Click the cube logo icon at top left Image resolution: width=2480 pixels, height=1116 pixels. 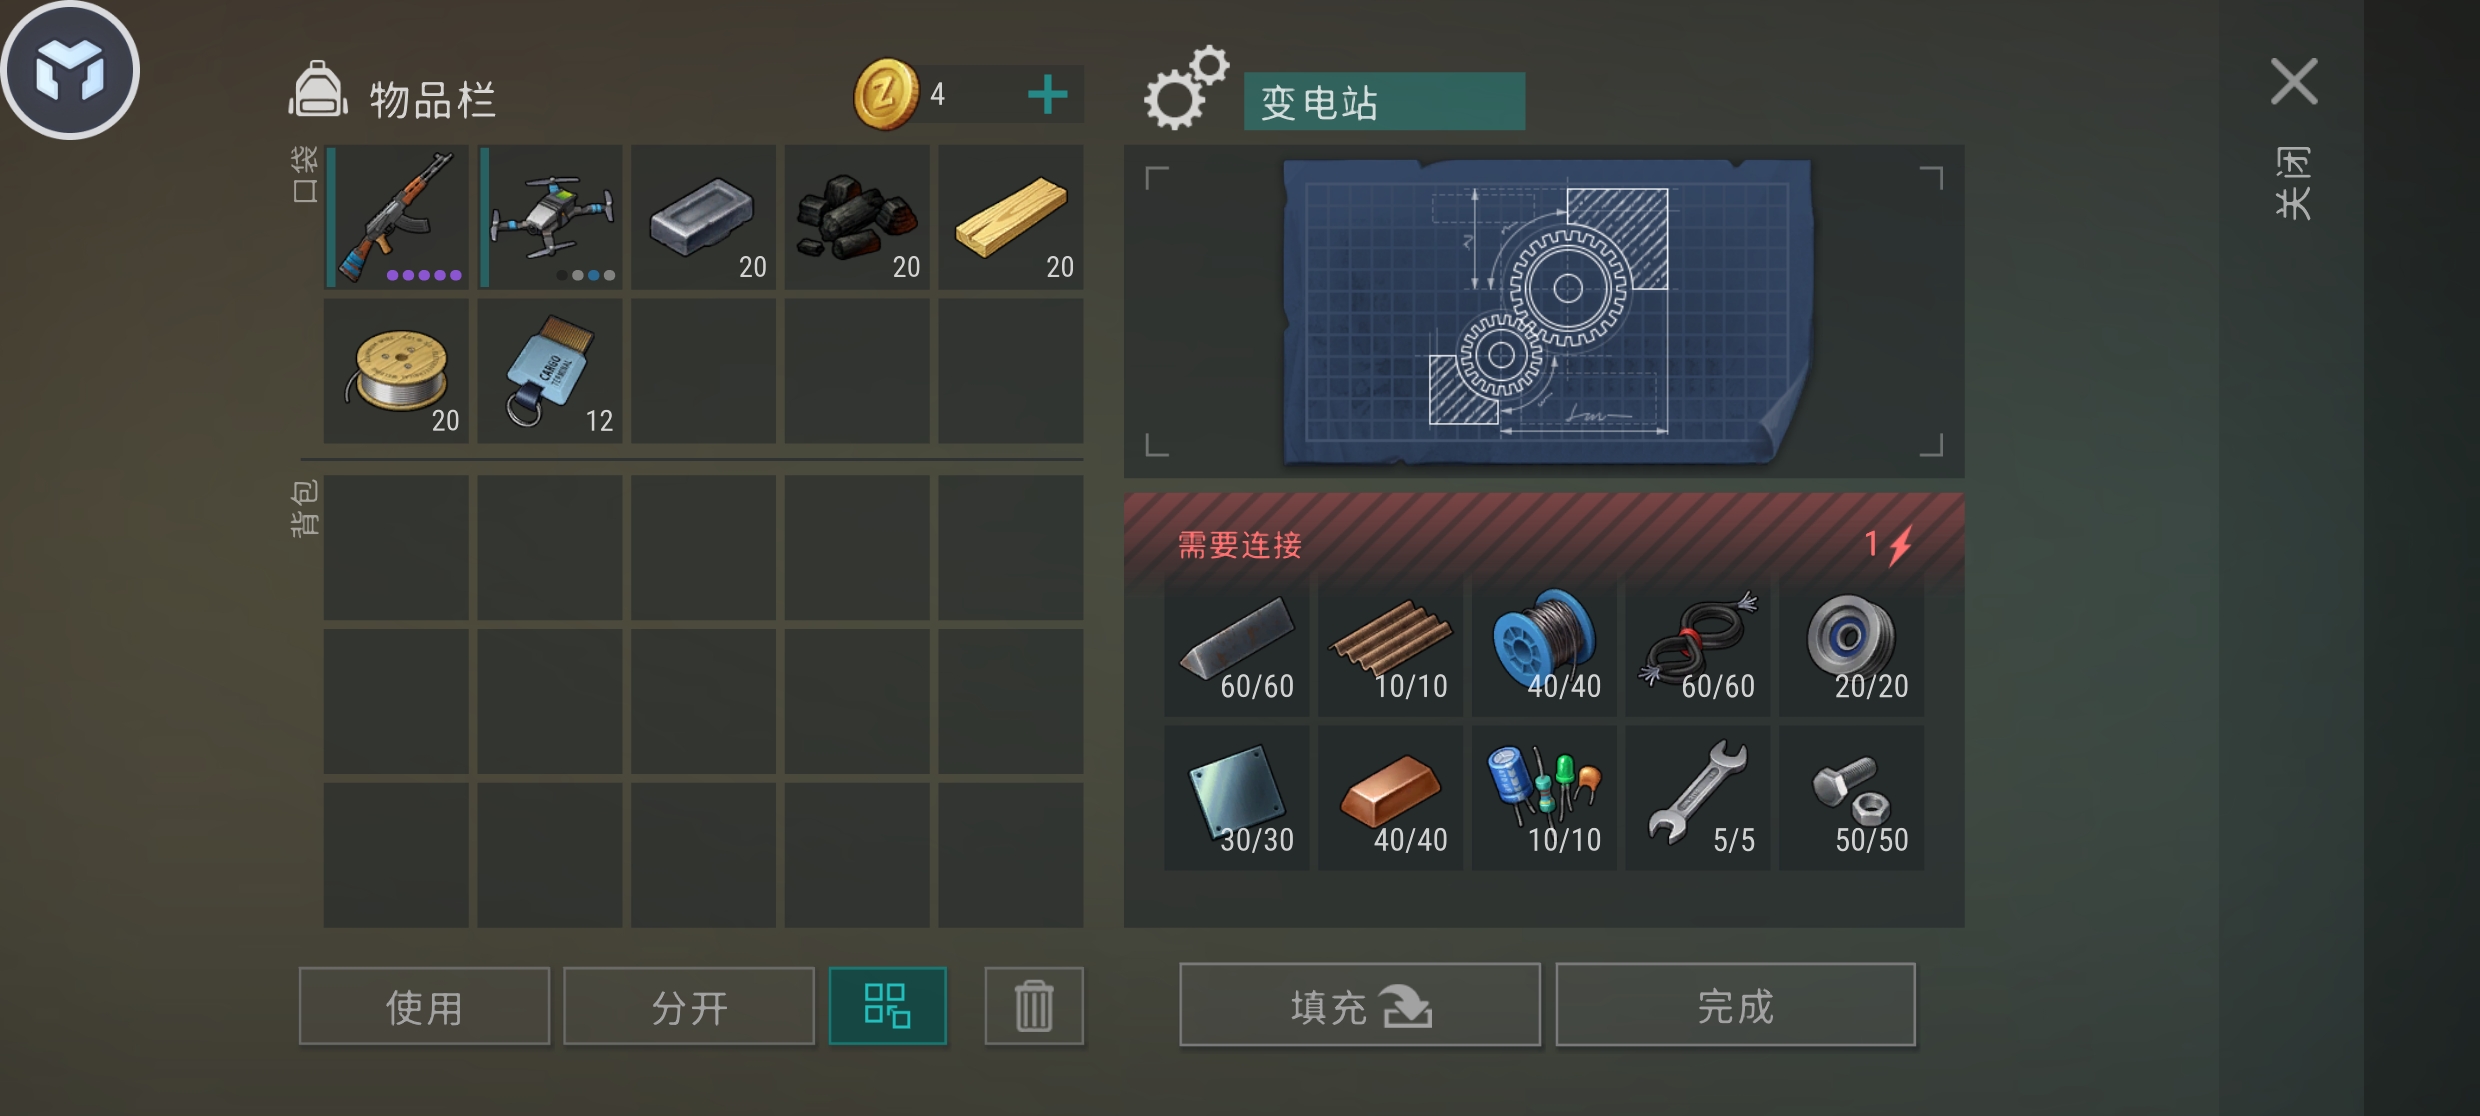(70, 70)
